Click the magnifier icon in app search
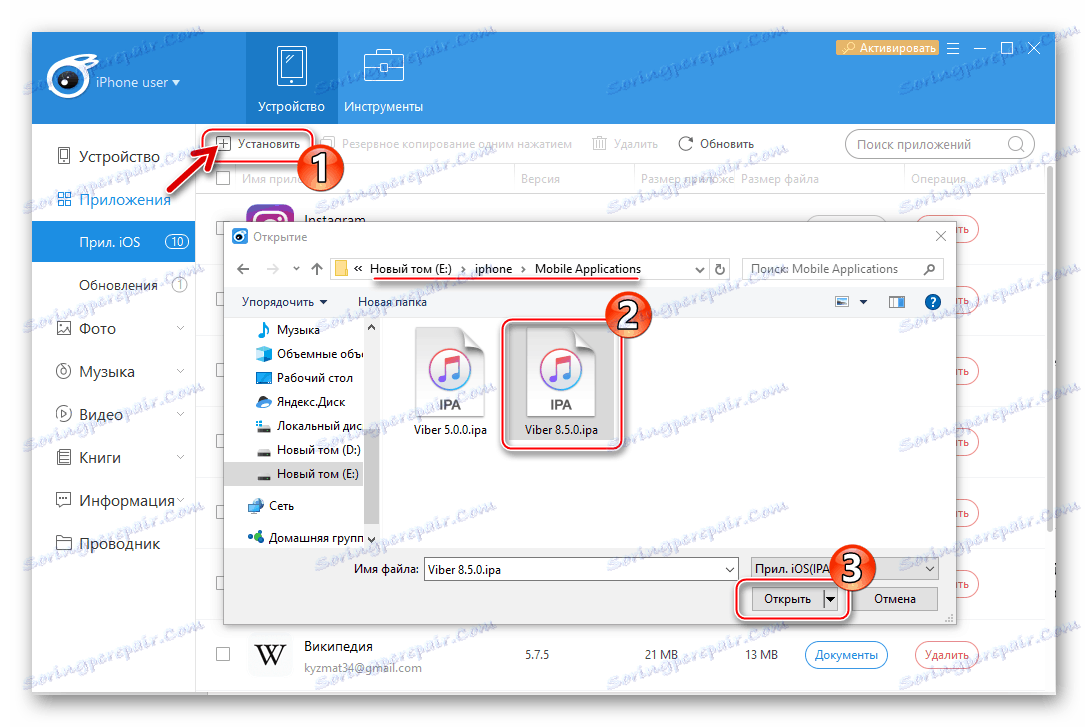 point(1016,144)
